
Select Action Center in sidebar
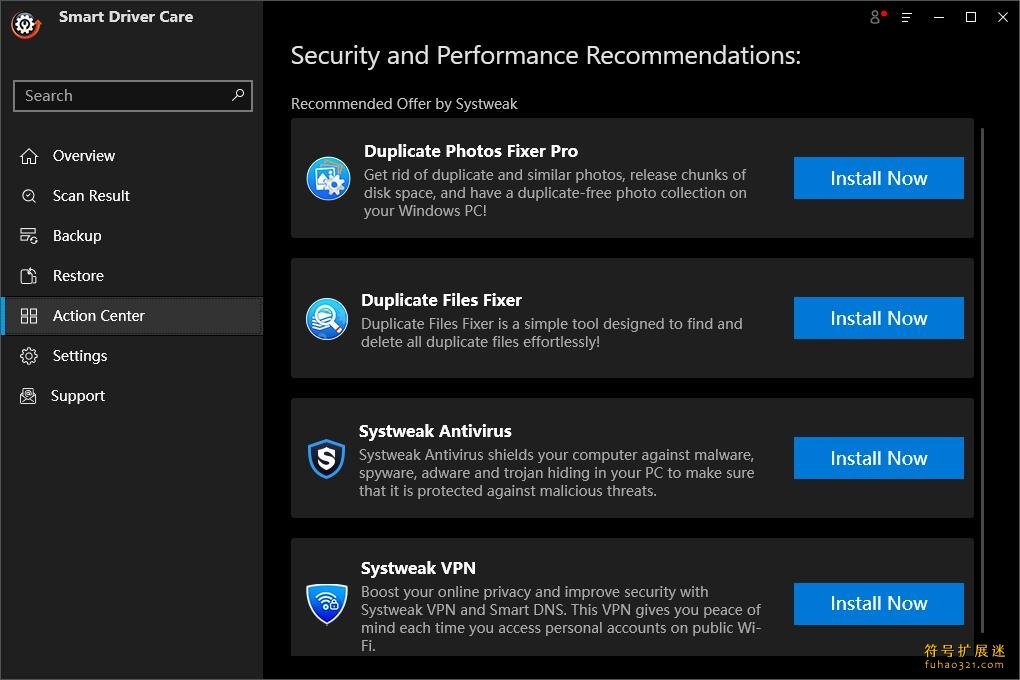pyautogui.click(x=132, y=316)
